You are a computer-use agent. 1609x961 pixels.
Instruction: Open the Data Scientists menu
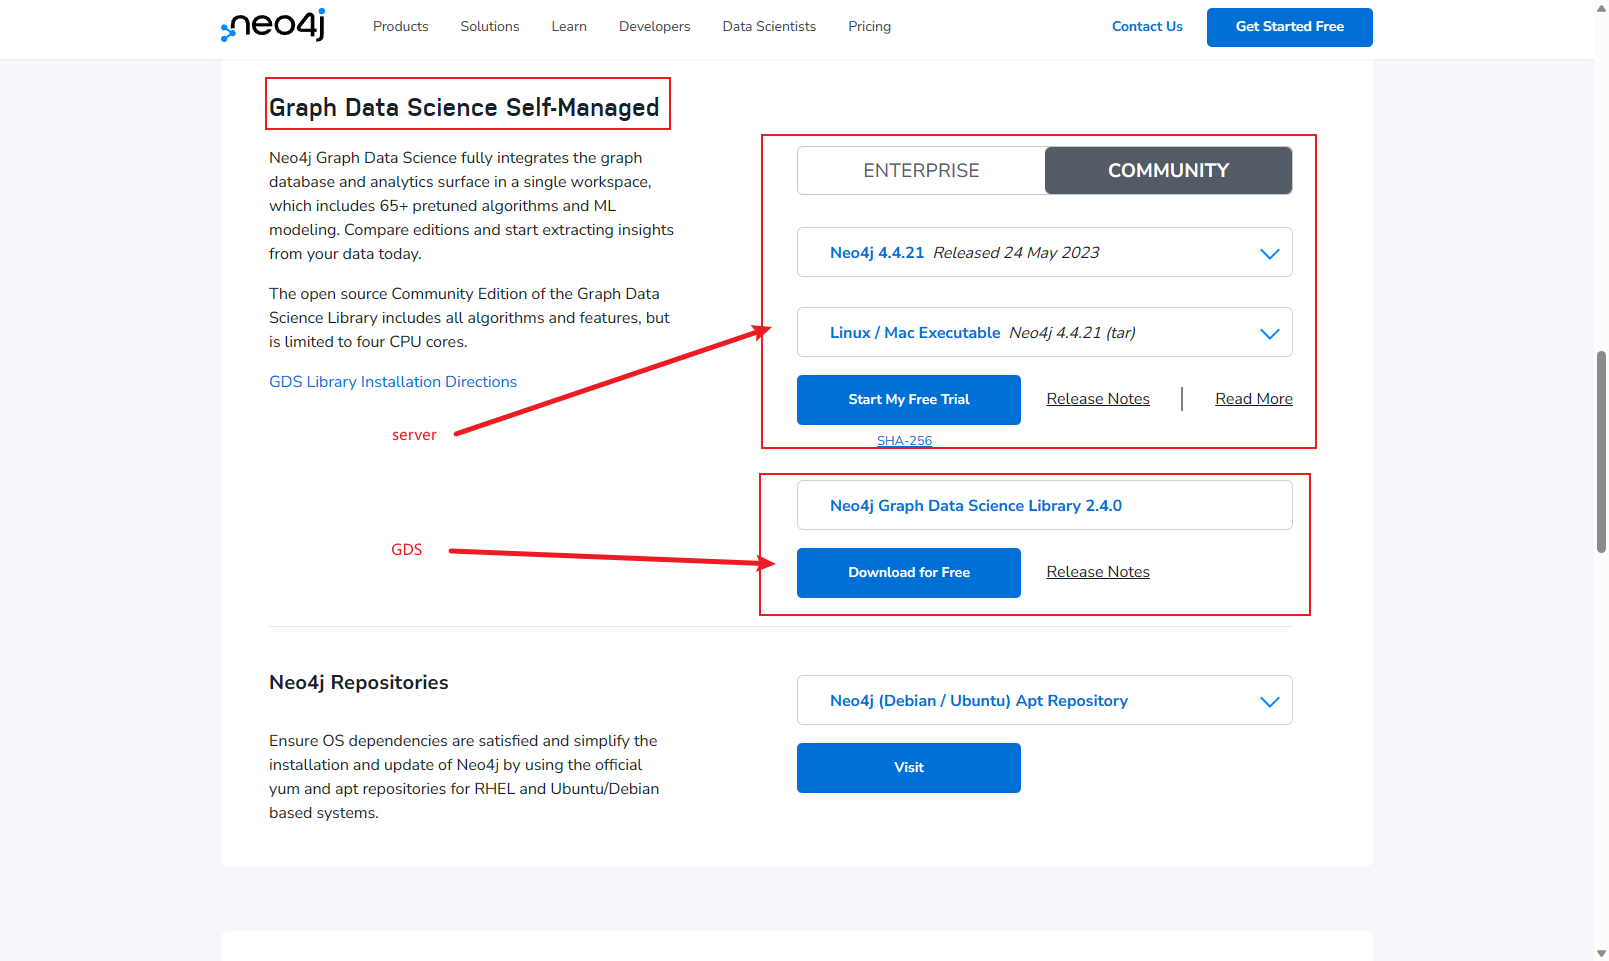tap(769, 27)
